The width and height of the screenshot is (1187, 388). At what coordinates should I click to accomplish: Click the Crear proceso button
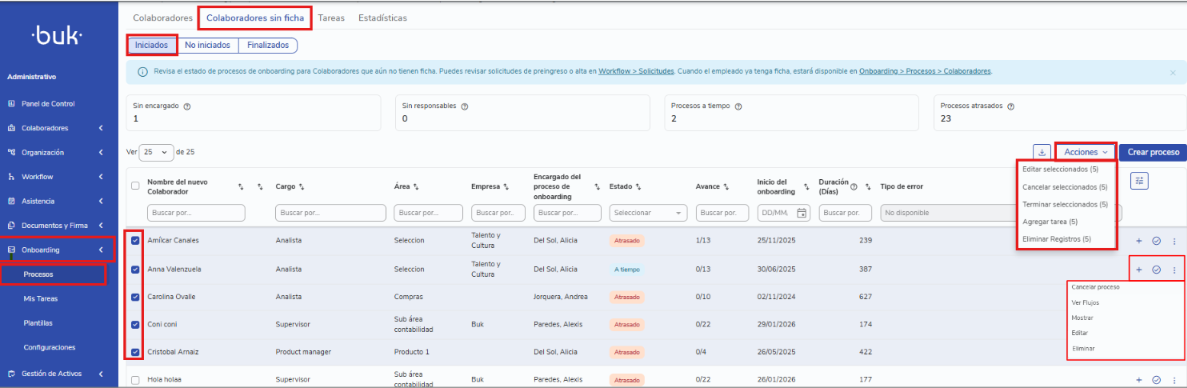pos(1153,152)
